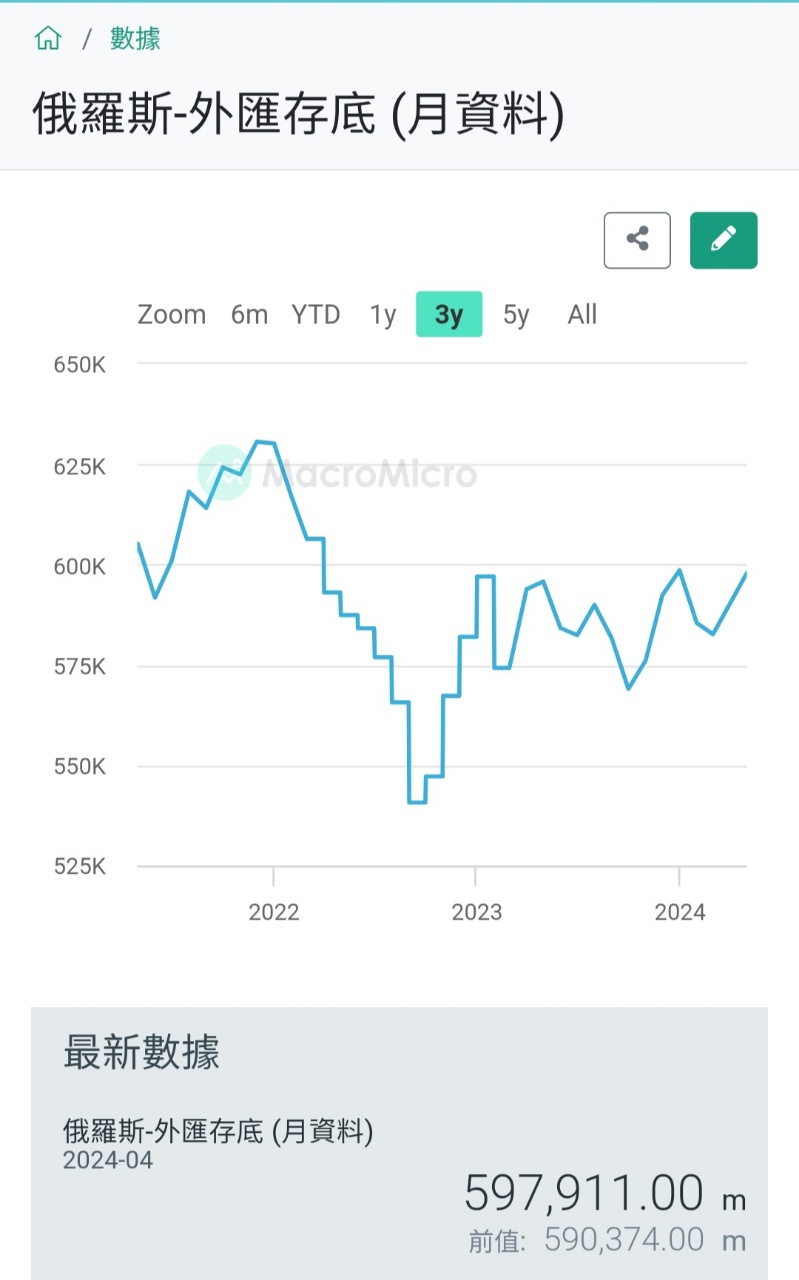Click the 2024 x-axis label

pyautogui.click(x=679, y=912)
